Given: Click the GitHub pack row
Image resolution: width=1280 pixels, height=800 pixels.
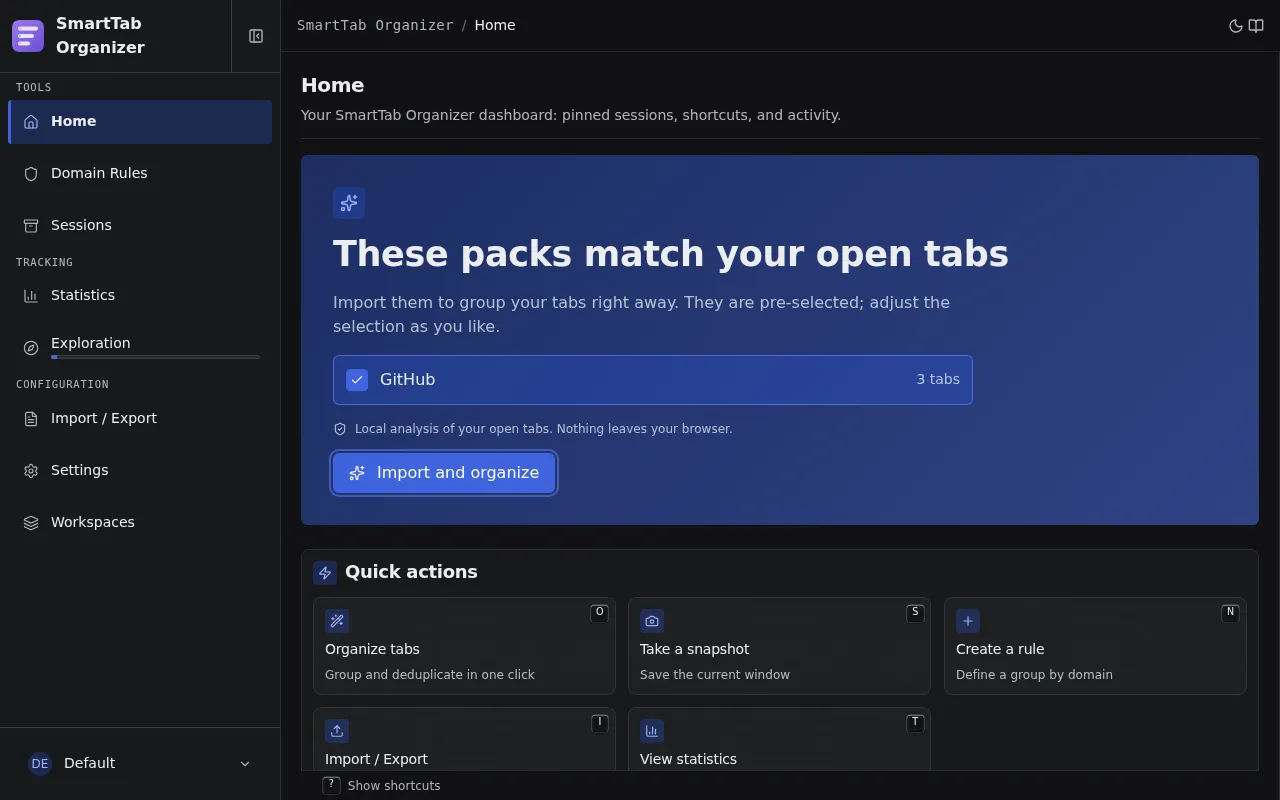Looking at the screenshot, I should (x=653, y=380).
